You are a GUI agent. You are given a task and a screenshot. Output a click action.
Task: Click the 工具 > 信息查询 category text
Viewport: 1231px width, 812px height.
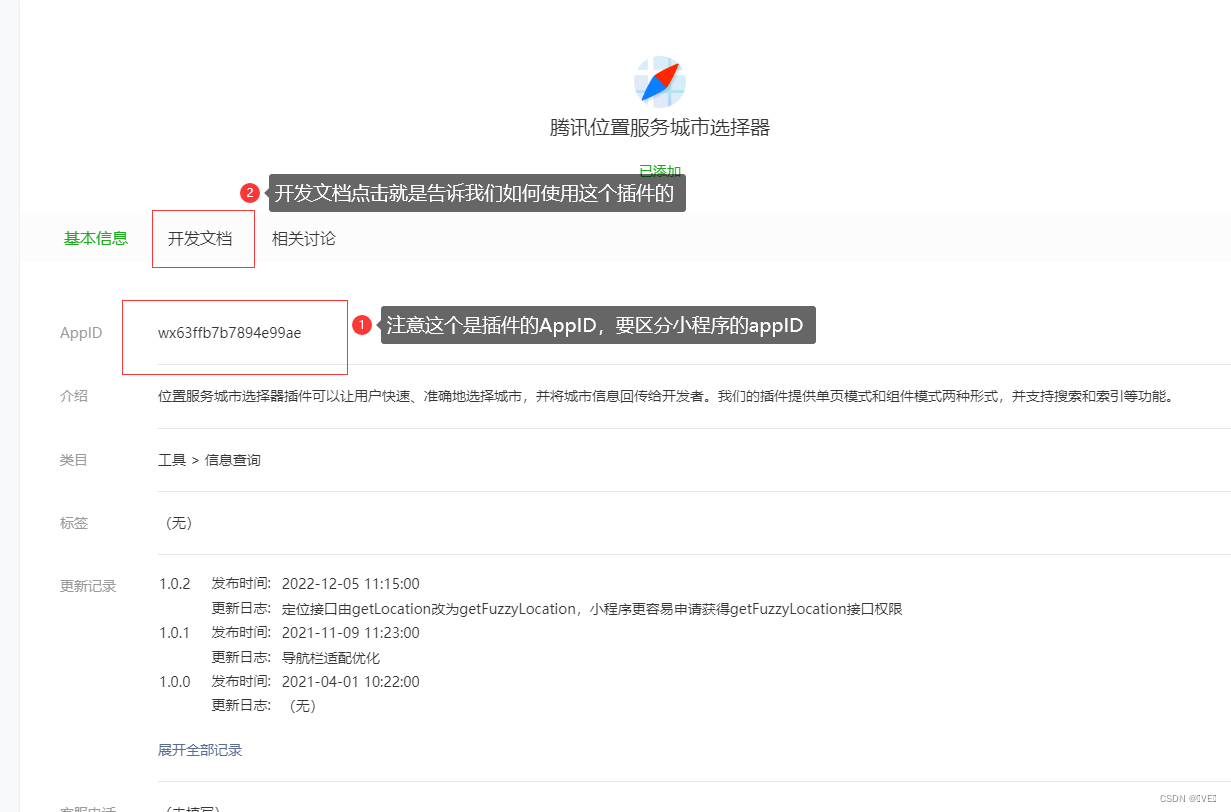[x=209, y=460]
